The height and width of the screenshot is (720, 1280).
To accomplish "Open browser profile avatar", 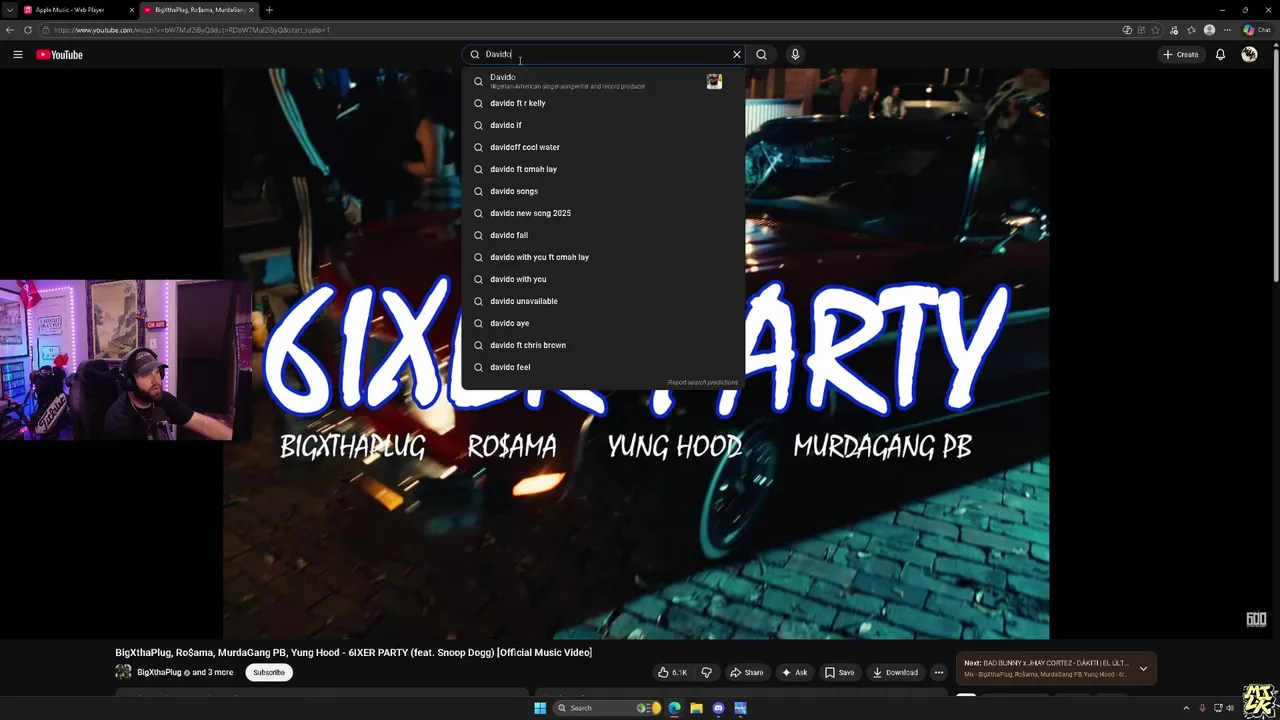I will [x=1210, y=30].
